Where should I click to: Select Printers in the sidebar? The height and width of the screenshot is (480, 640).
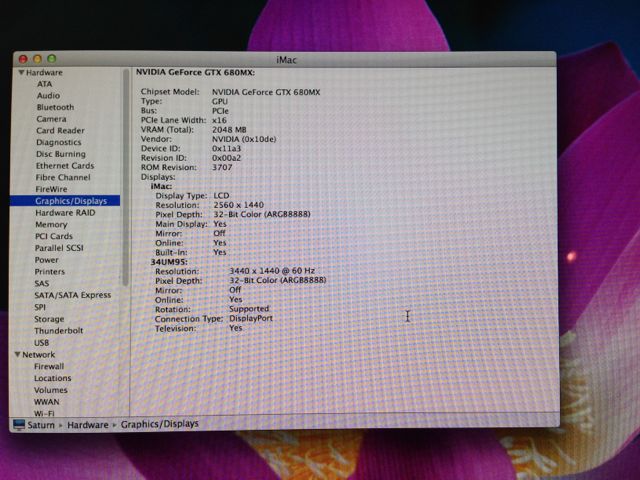pyautogui.click(x=50, y=271)
